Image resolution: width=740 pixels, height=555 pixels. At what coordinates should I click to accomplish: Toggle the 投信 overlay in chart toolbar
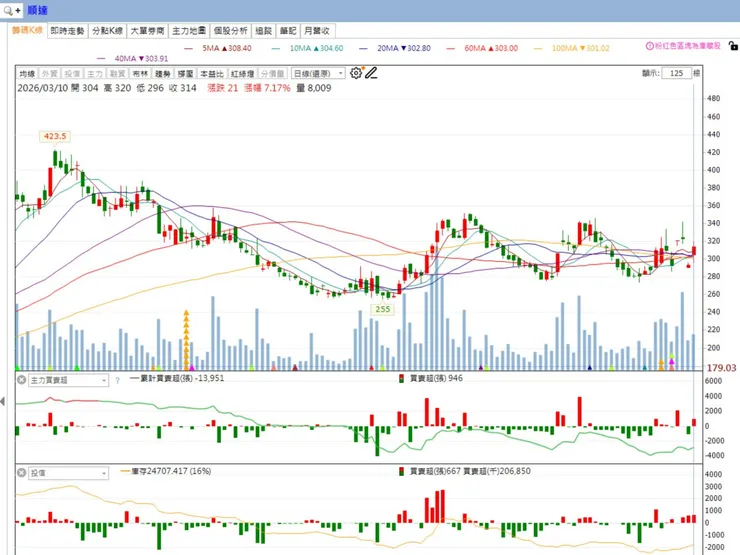(x=72, y=74)
